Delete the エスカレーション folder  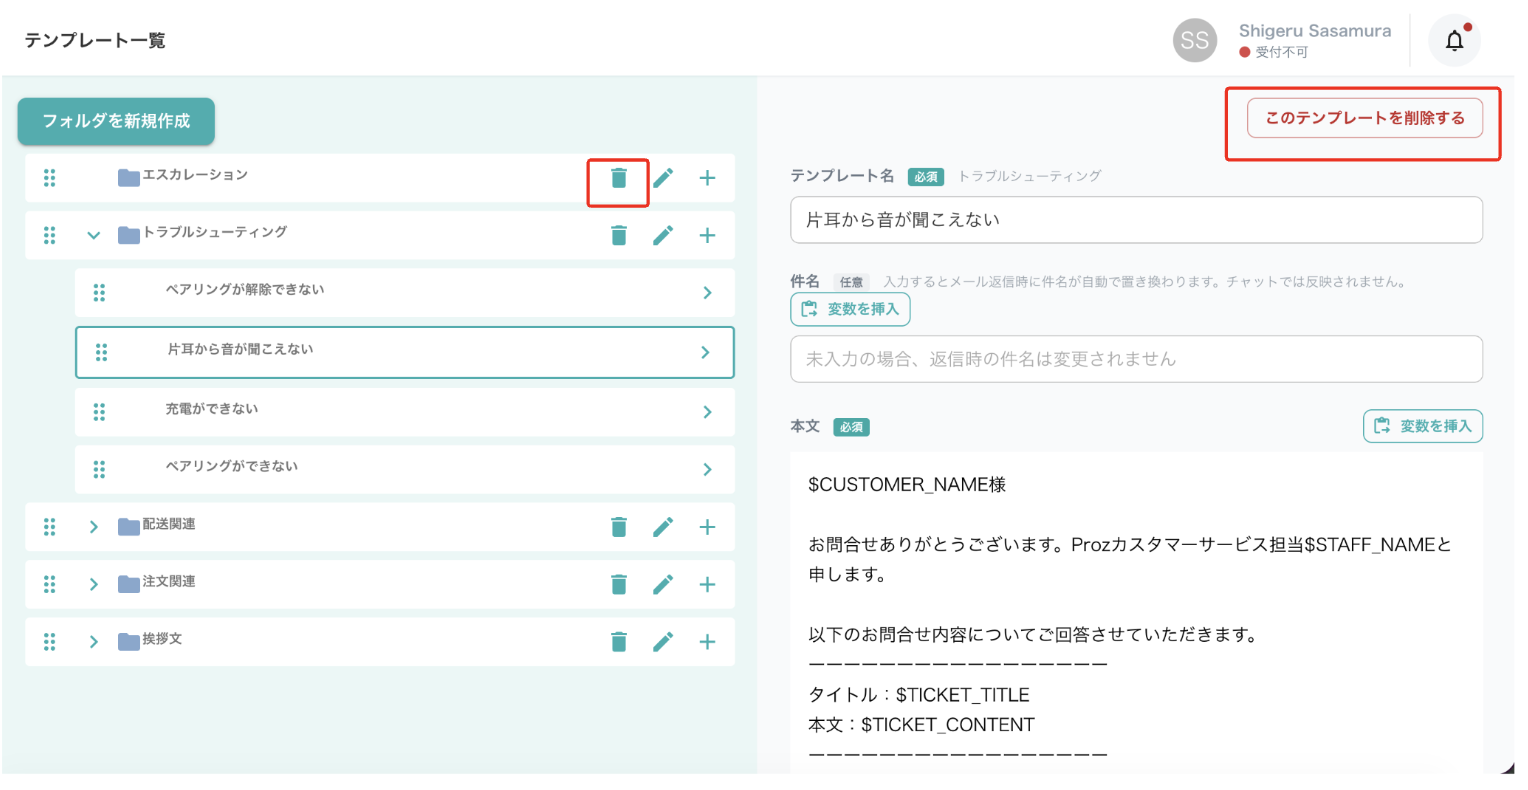[x=619, y=178]
